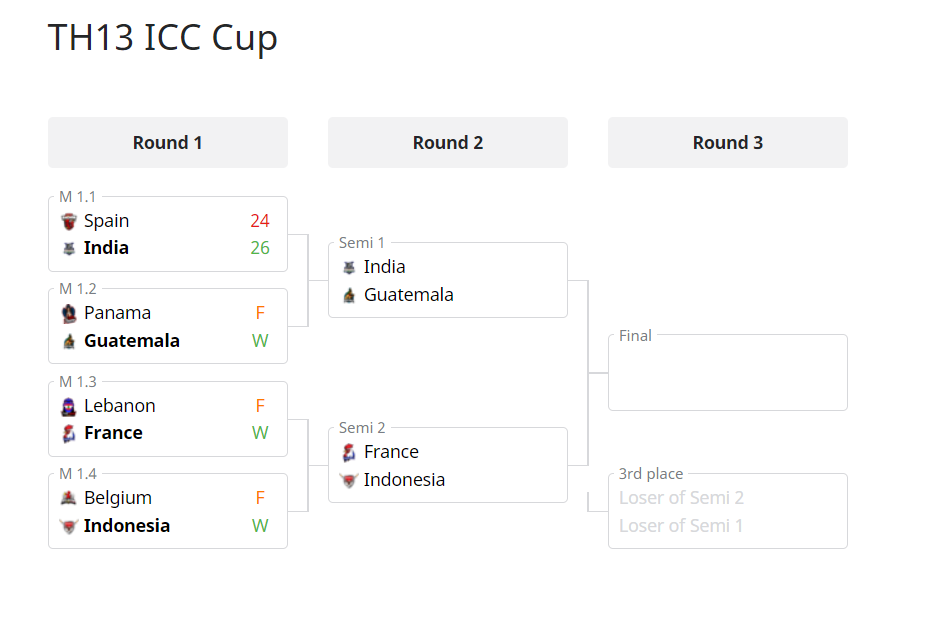The width and height of the screenshot is (949, 618).
Task: Click Belgium's team logo in M 1.4
Action: (69, 498)
